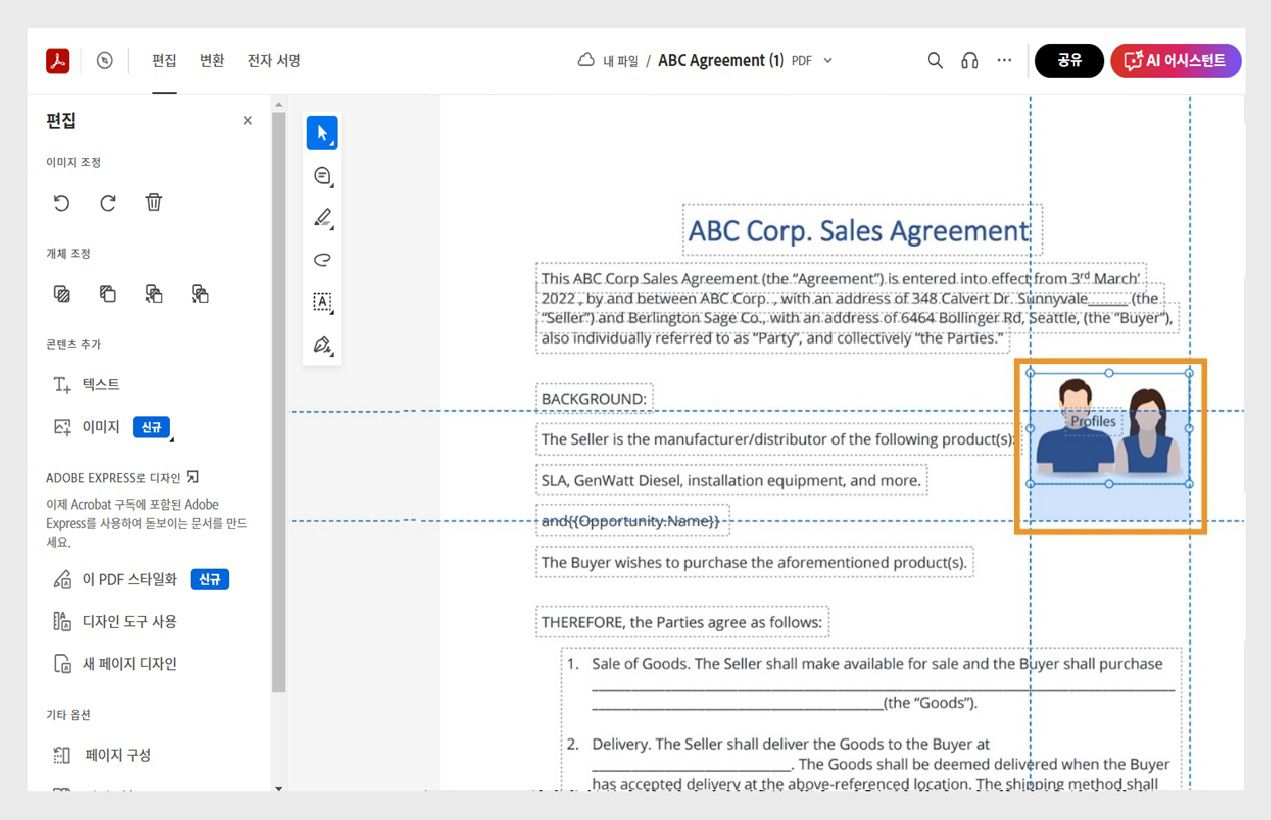Click the first 개체 조정 arrange icon

[x=62, y=294]
